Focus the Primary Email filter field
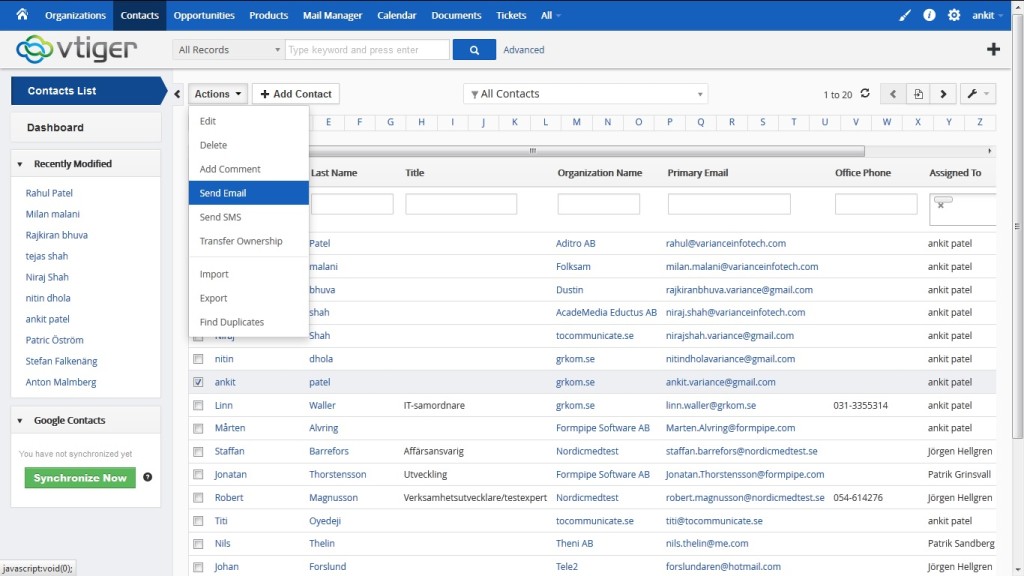This screenshot has width=1024, height=576. (x=729, y=204)
